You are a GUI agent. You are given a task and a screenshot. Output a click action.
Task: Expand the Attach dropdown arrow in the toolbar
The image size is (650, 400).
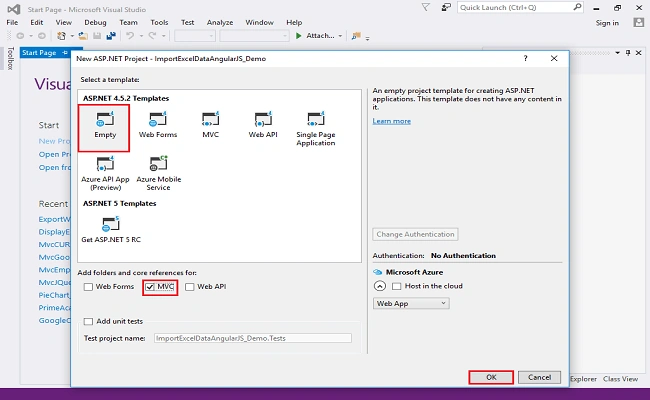click(x=340, y=36)
